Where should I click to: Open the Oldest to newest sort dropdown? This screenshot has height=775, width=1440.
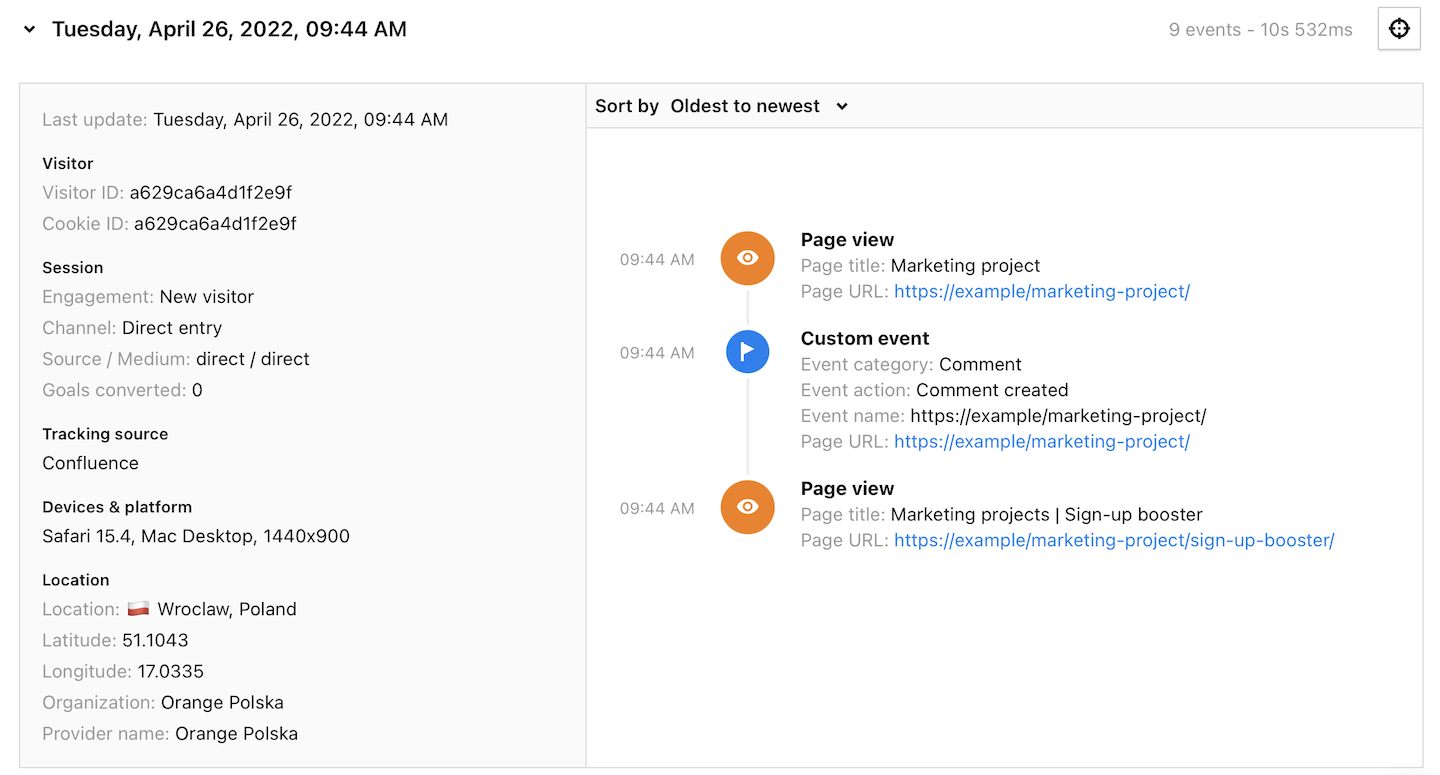coord(759,106)
